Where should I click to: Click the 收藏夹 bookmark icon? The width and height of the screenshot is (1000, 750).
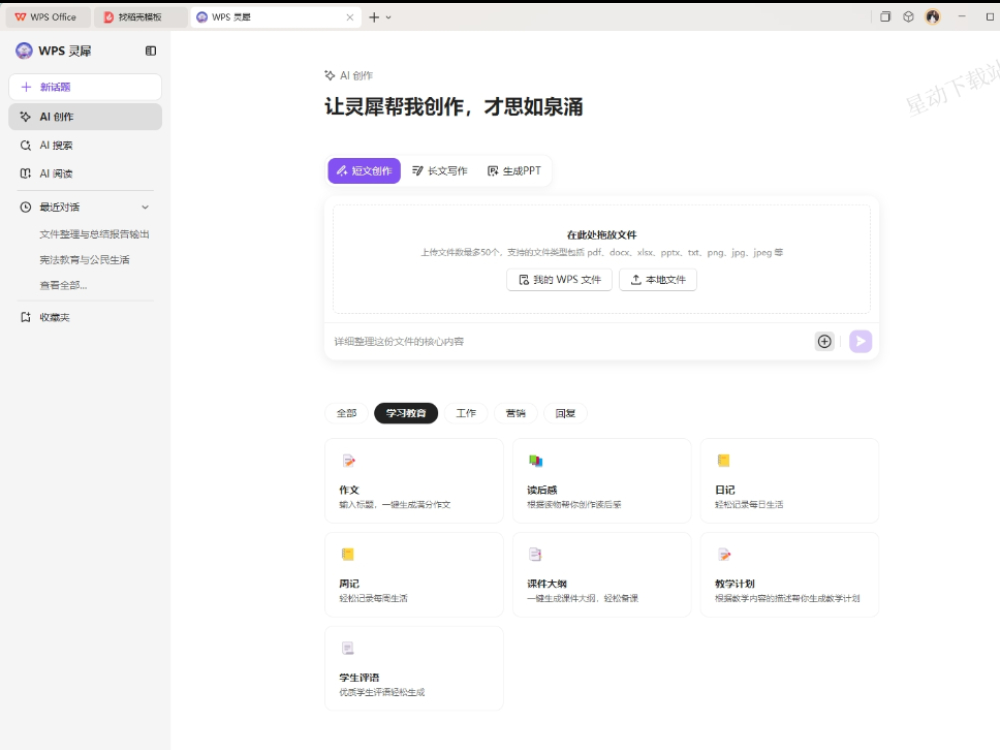[x=26, y=317]
